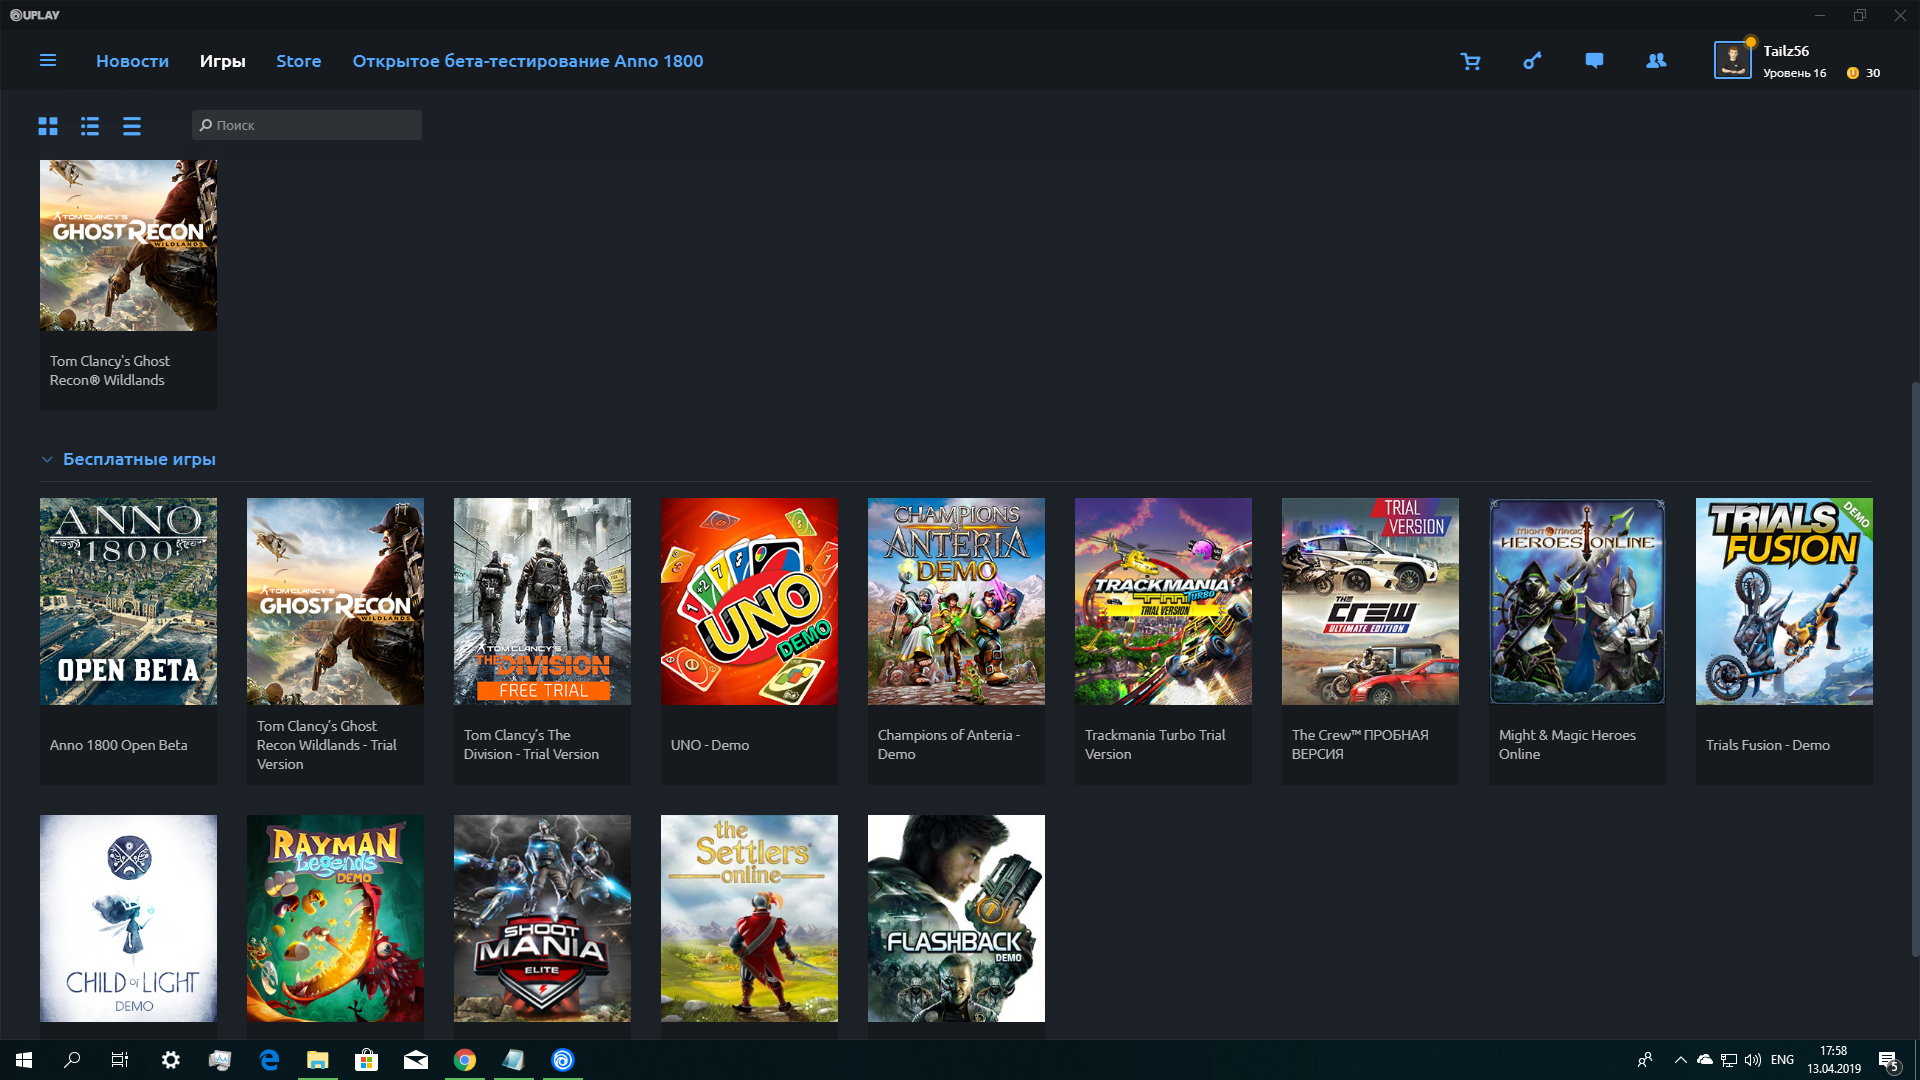Click the key activation icon

[x=1532, y=61]
